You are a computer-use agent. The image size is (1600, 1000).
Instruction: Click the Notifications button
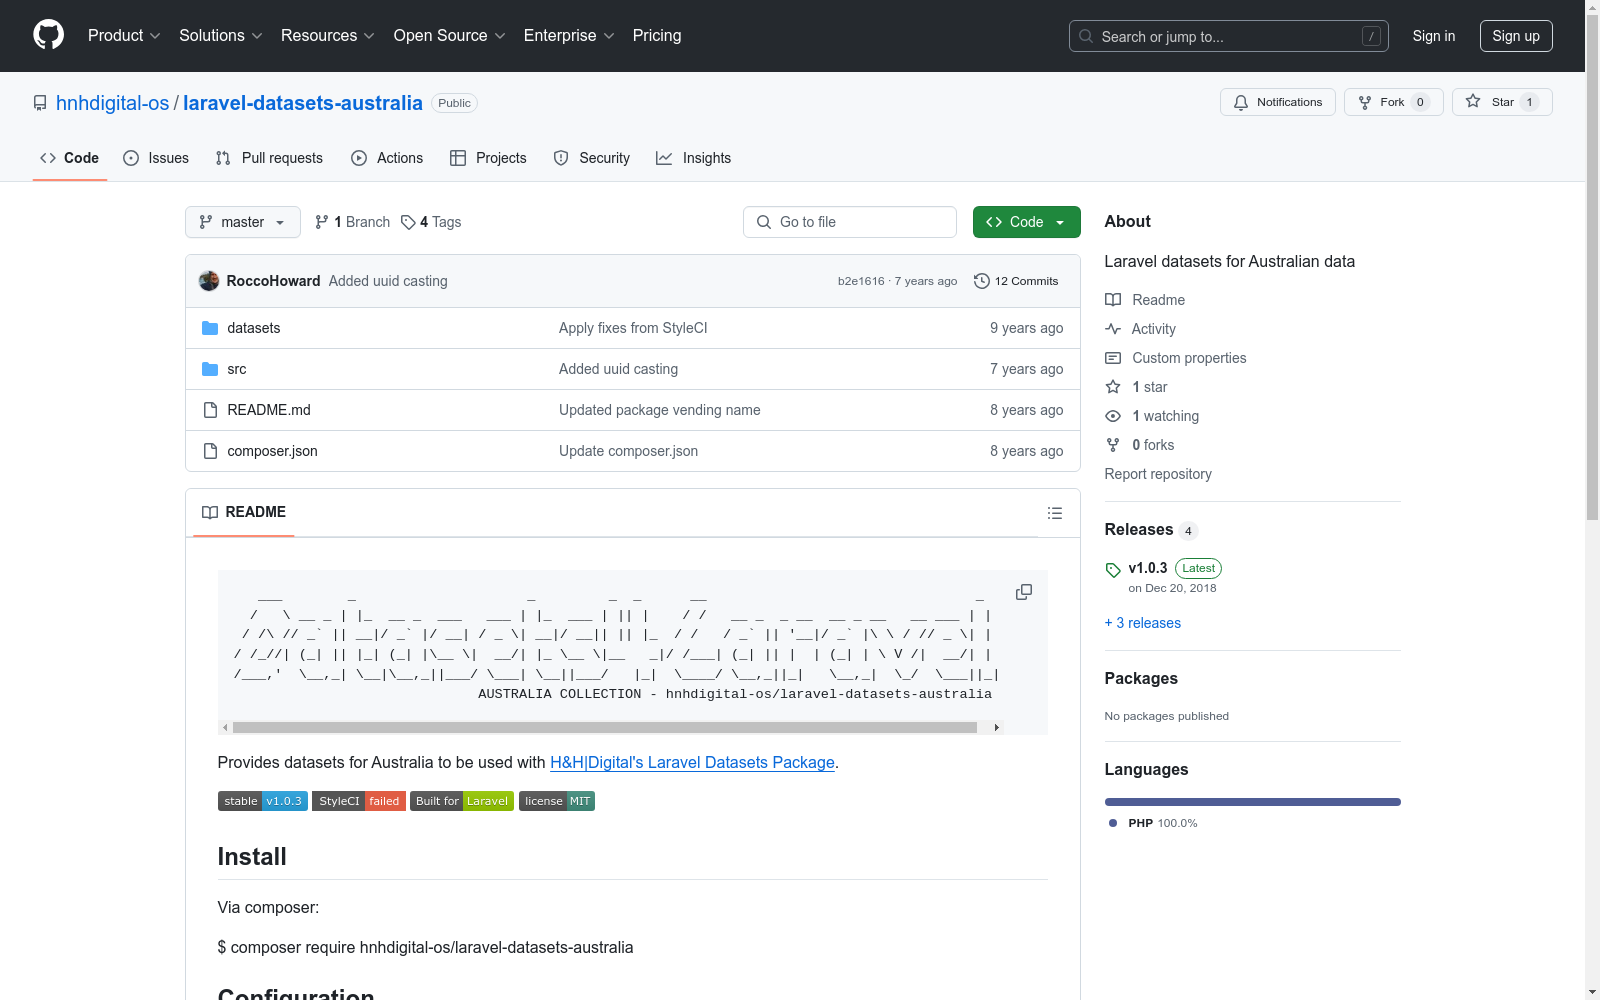1277,102
